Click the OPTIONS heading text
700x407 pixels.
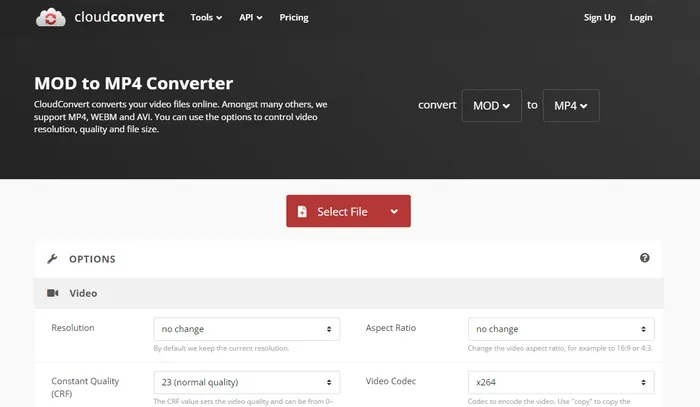point(92,259)
